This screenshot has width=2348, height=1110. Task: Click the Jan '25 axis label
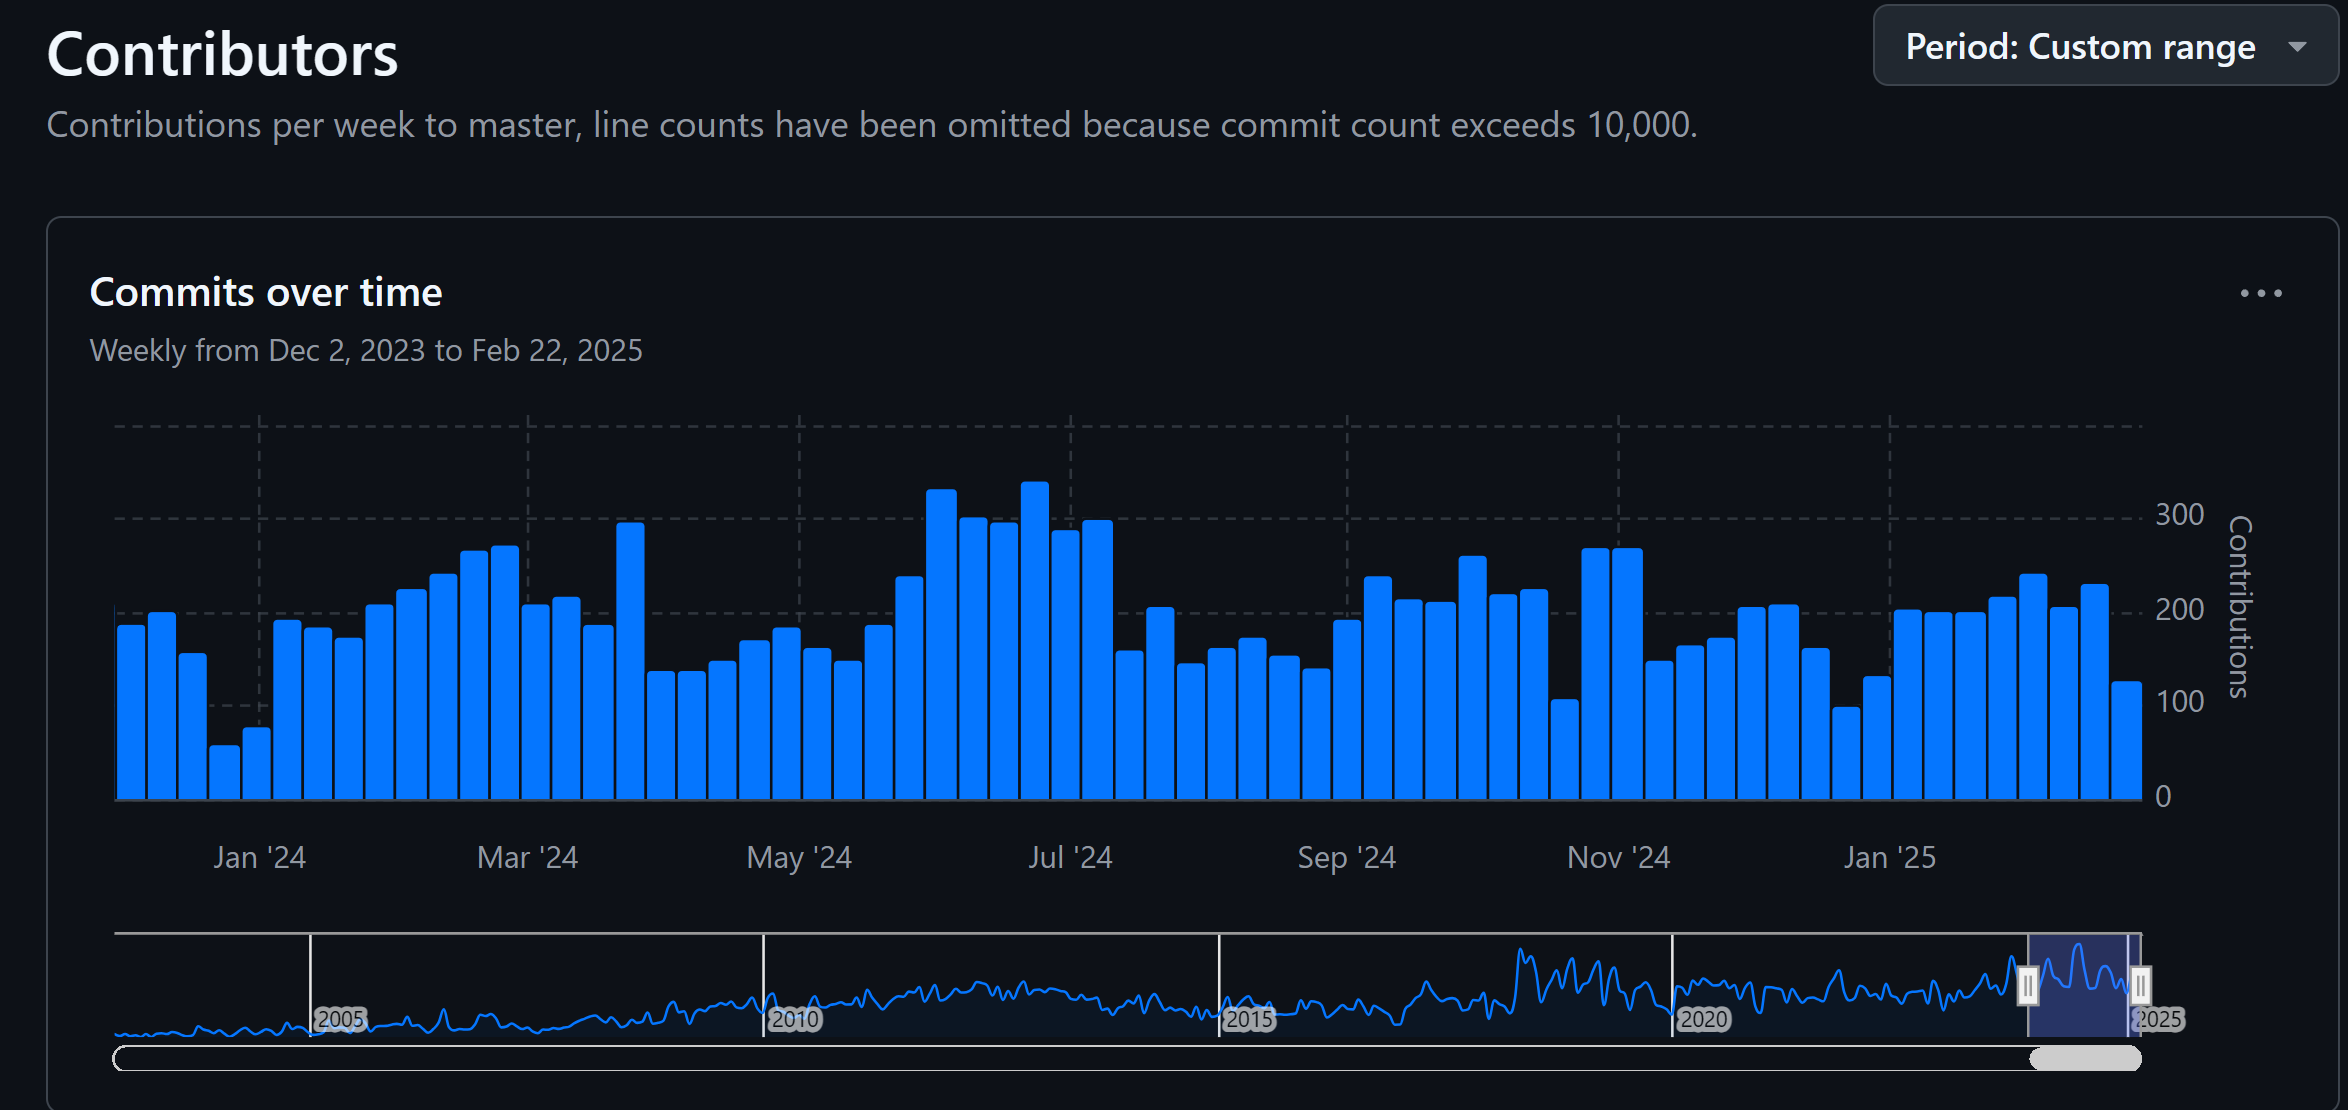pos(1889,857)
